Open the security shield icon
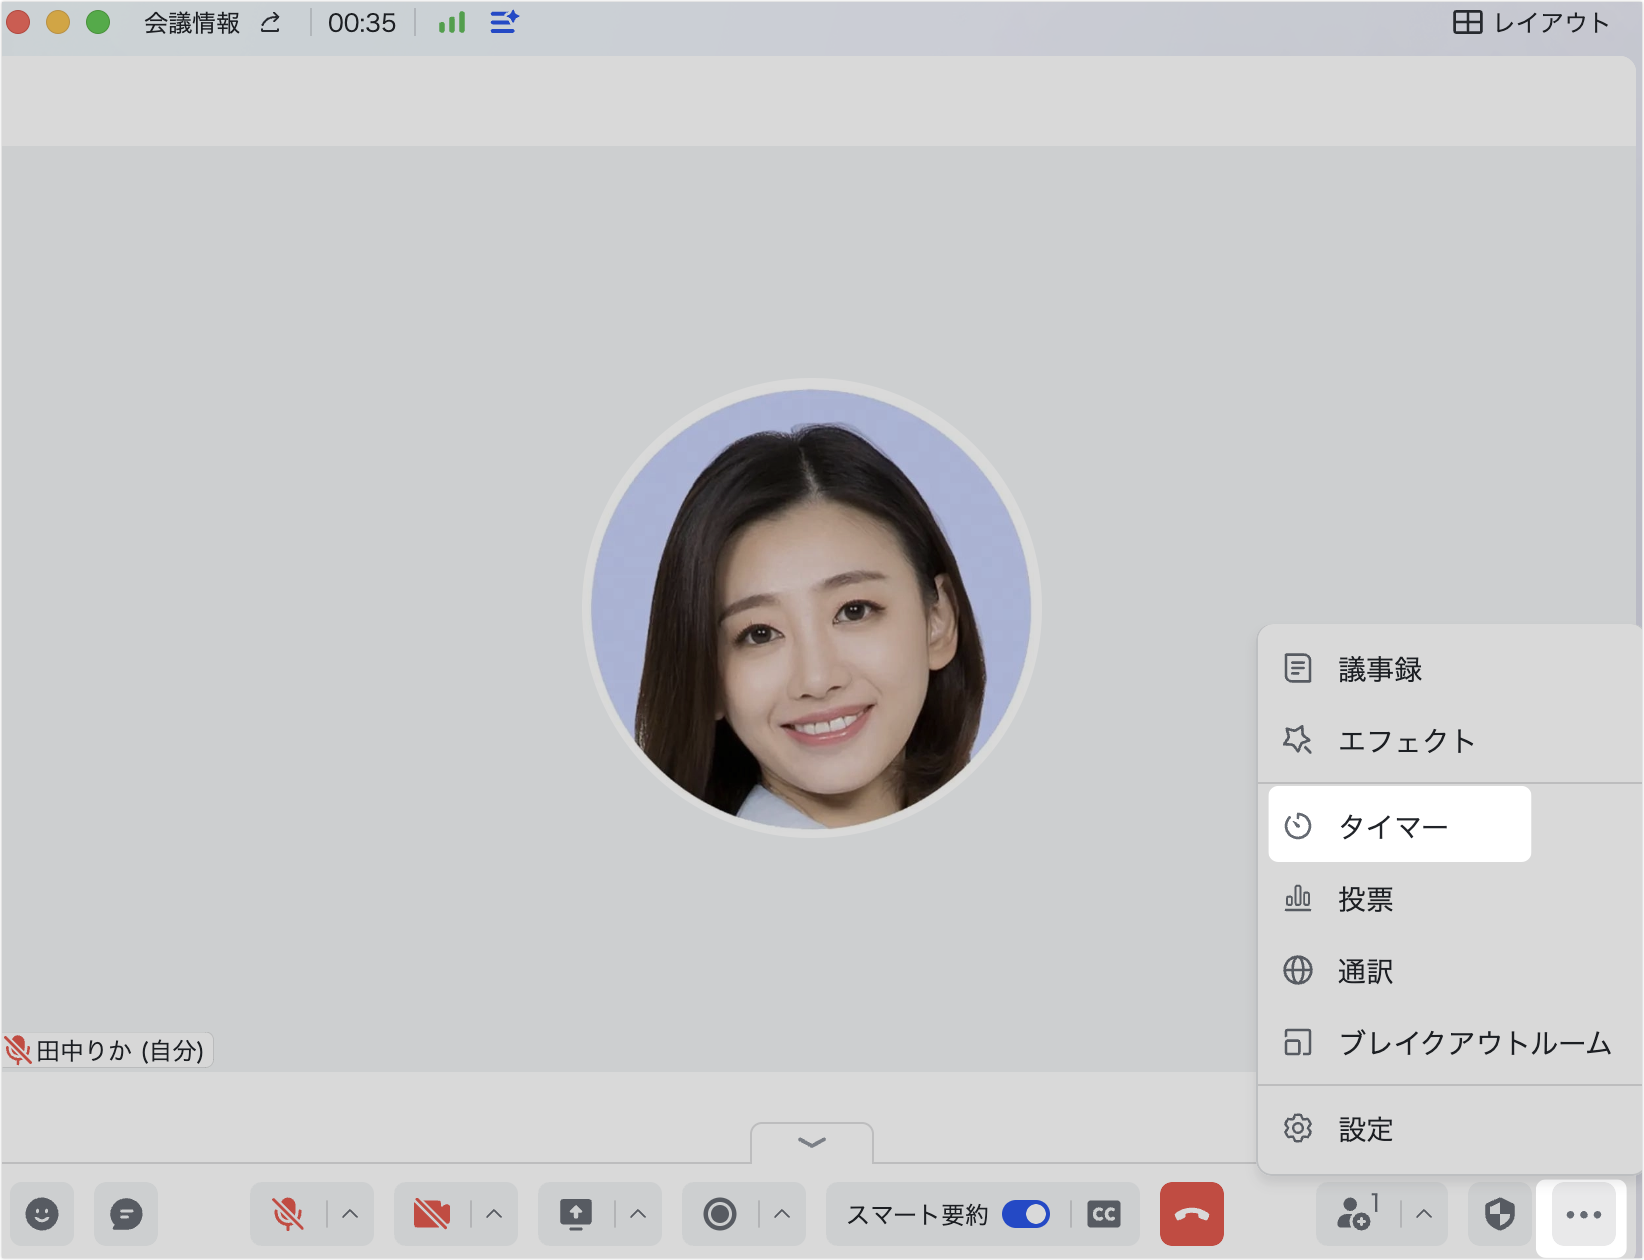 [1500, 1214]
